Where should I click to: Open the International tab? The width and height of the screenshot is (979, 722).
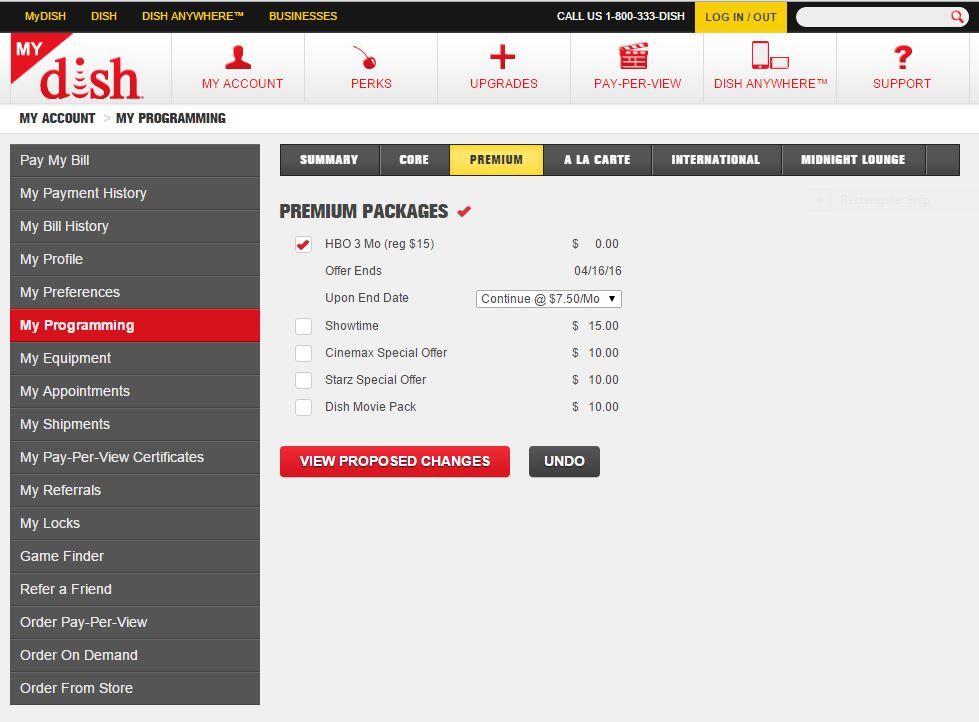716,160
